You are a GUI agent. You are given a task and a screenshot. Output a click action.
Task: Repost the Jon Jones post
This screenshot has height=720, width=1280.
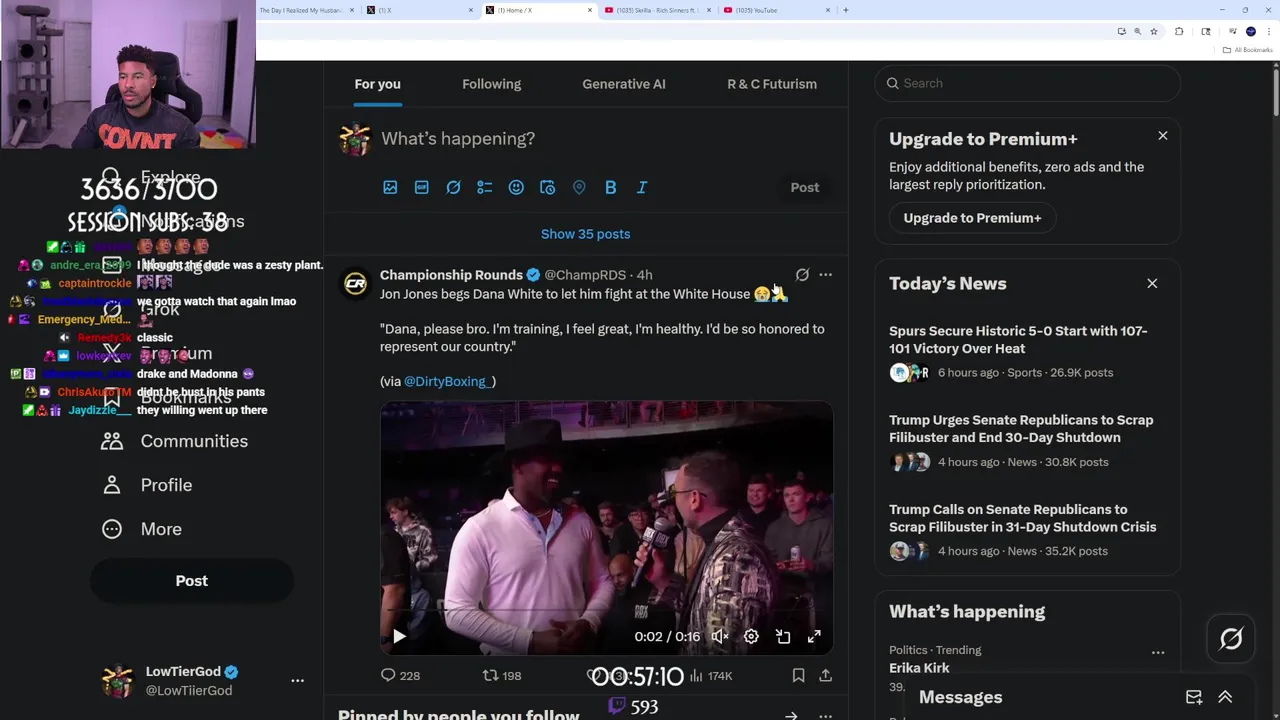(x=502, y=676)
